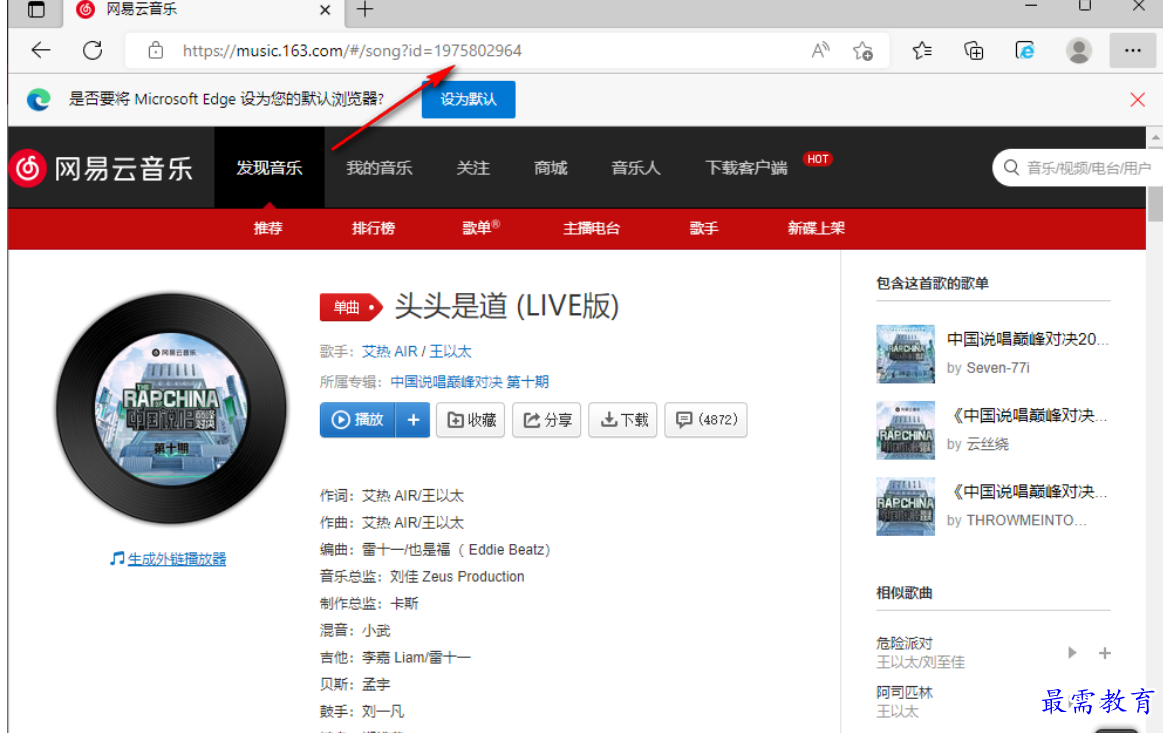
Task: Open comments button showing (4872)
Action: coord(706,420)
